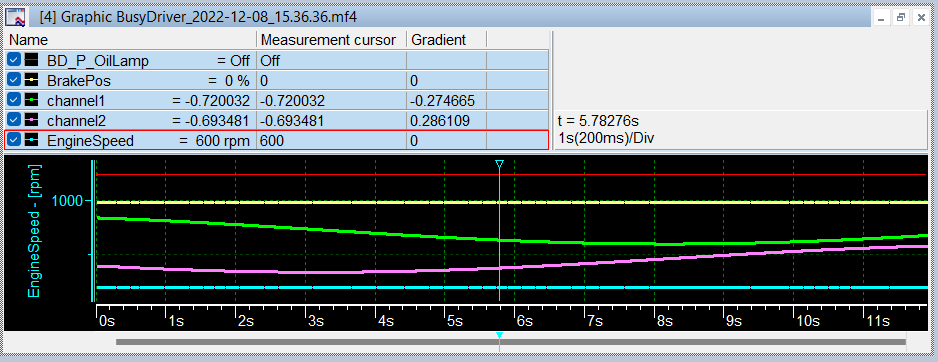Click the Graphic window icon in title bar
This screenshot has width=938, height=362.
tap(16, 17)
